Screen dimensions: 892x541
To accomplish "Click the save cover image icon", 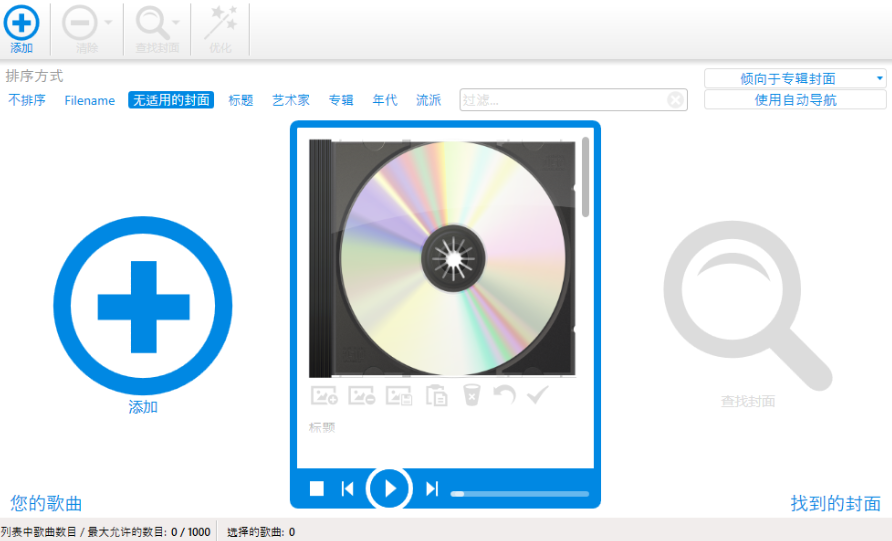I will click(399, 395).
